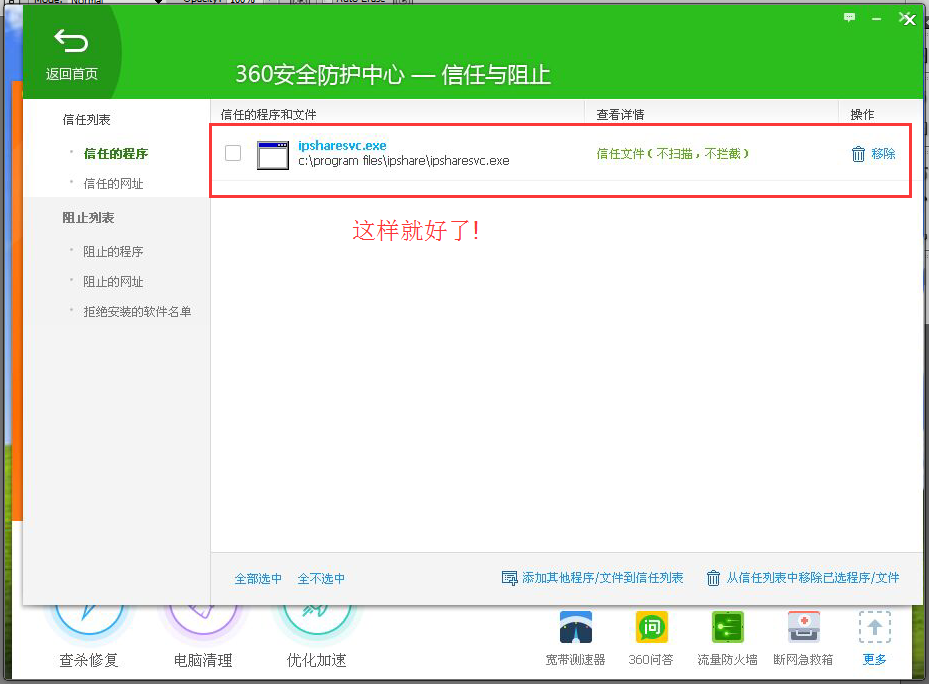Click the 宽带测速器 label

[575, 660]
